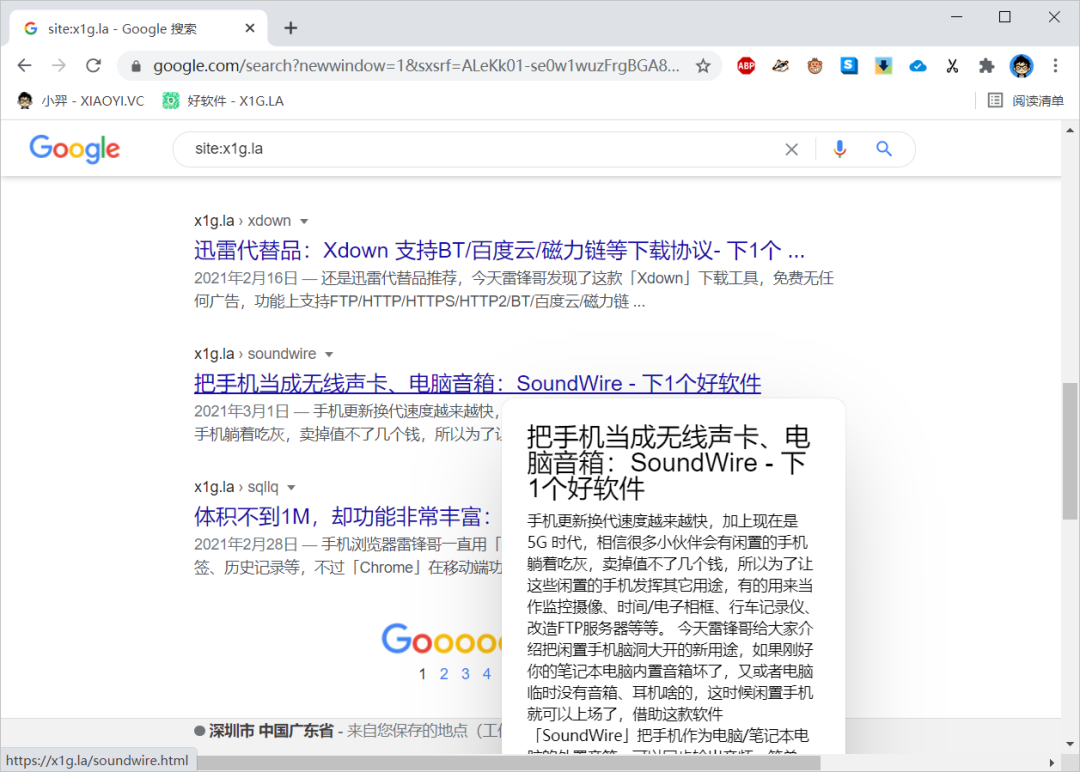
Task: Open the scissors extension icon
Action: pyautogui.click(x=953, y=66)
